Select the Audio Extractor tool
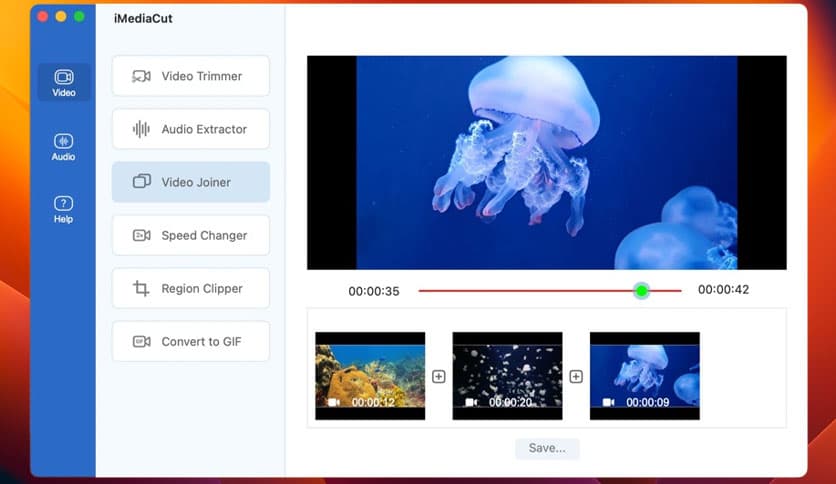Viewport: 836px width, 484px height. (191, 129)
